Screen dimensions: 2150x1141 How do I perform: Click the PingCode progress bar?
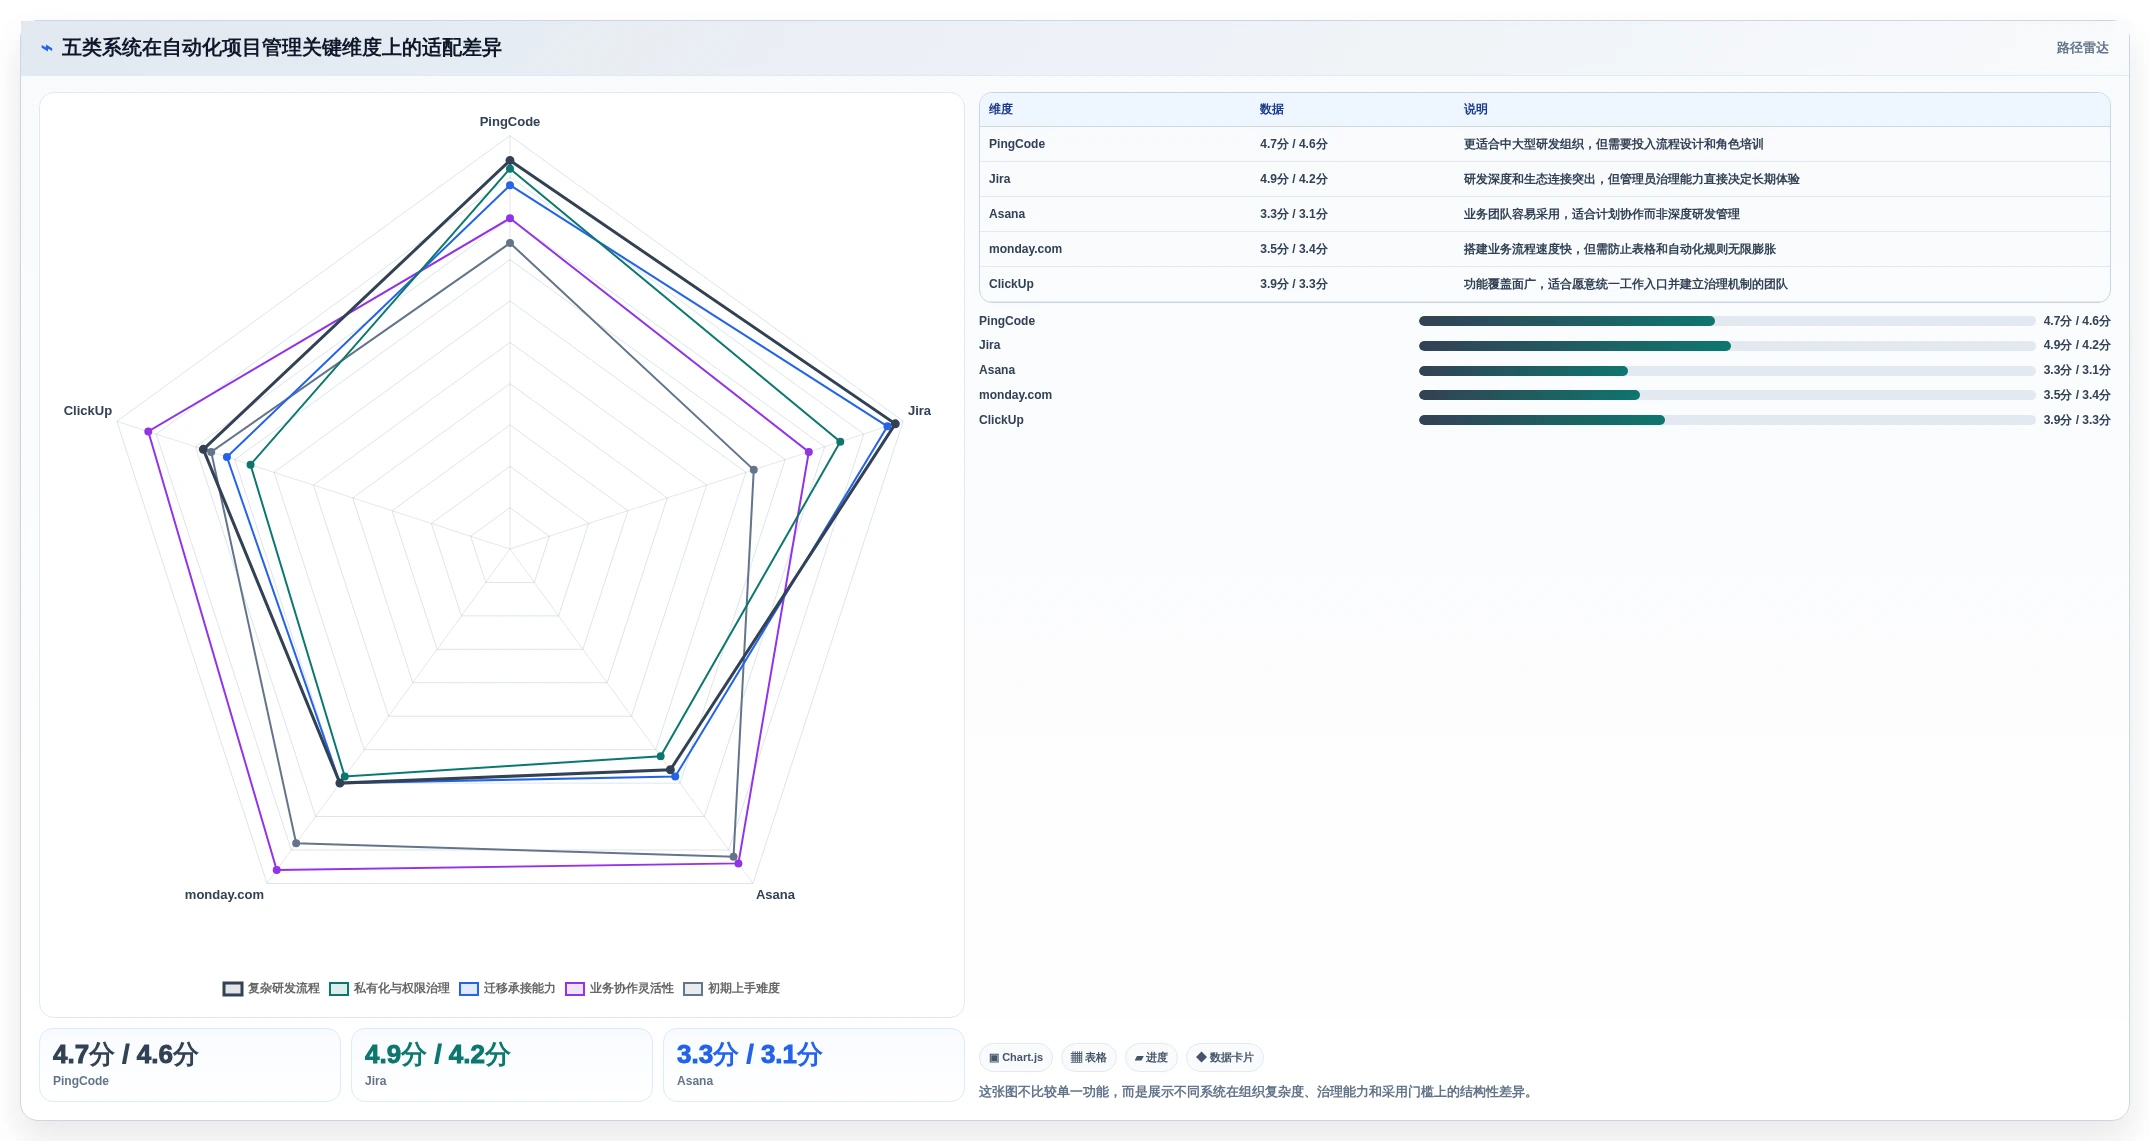[1727, 321]
